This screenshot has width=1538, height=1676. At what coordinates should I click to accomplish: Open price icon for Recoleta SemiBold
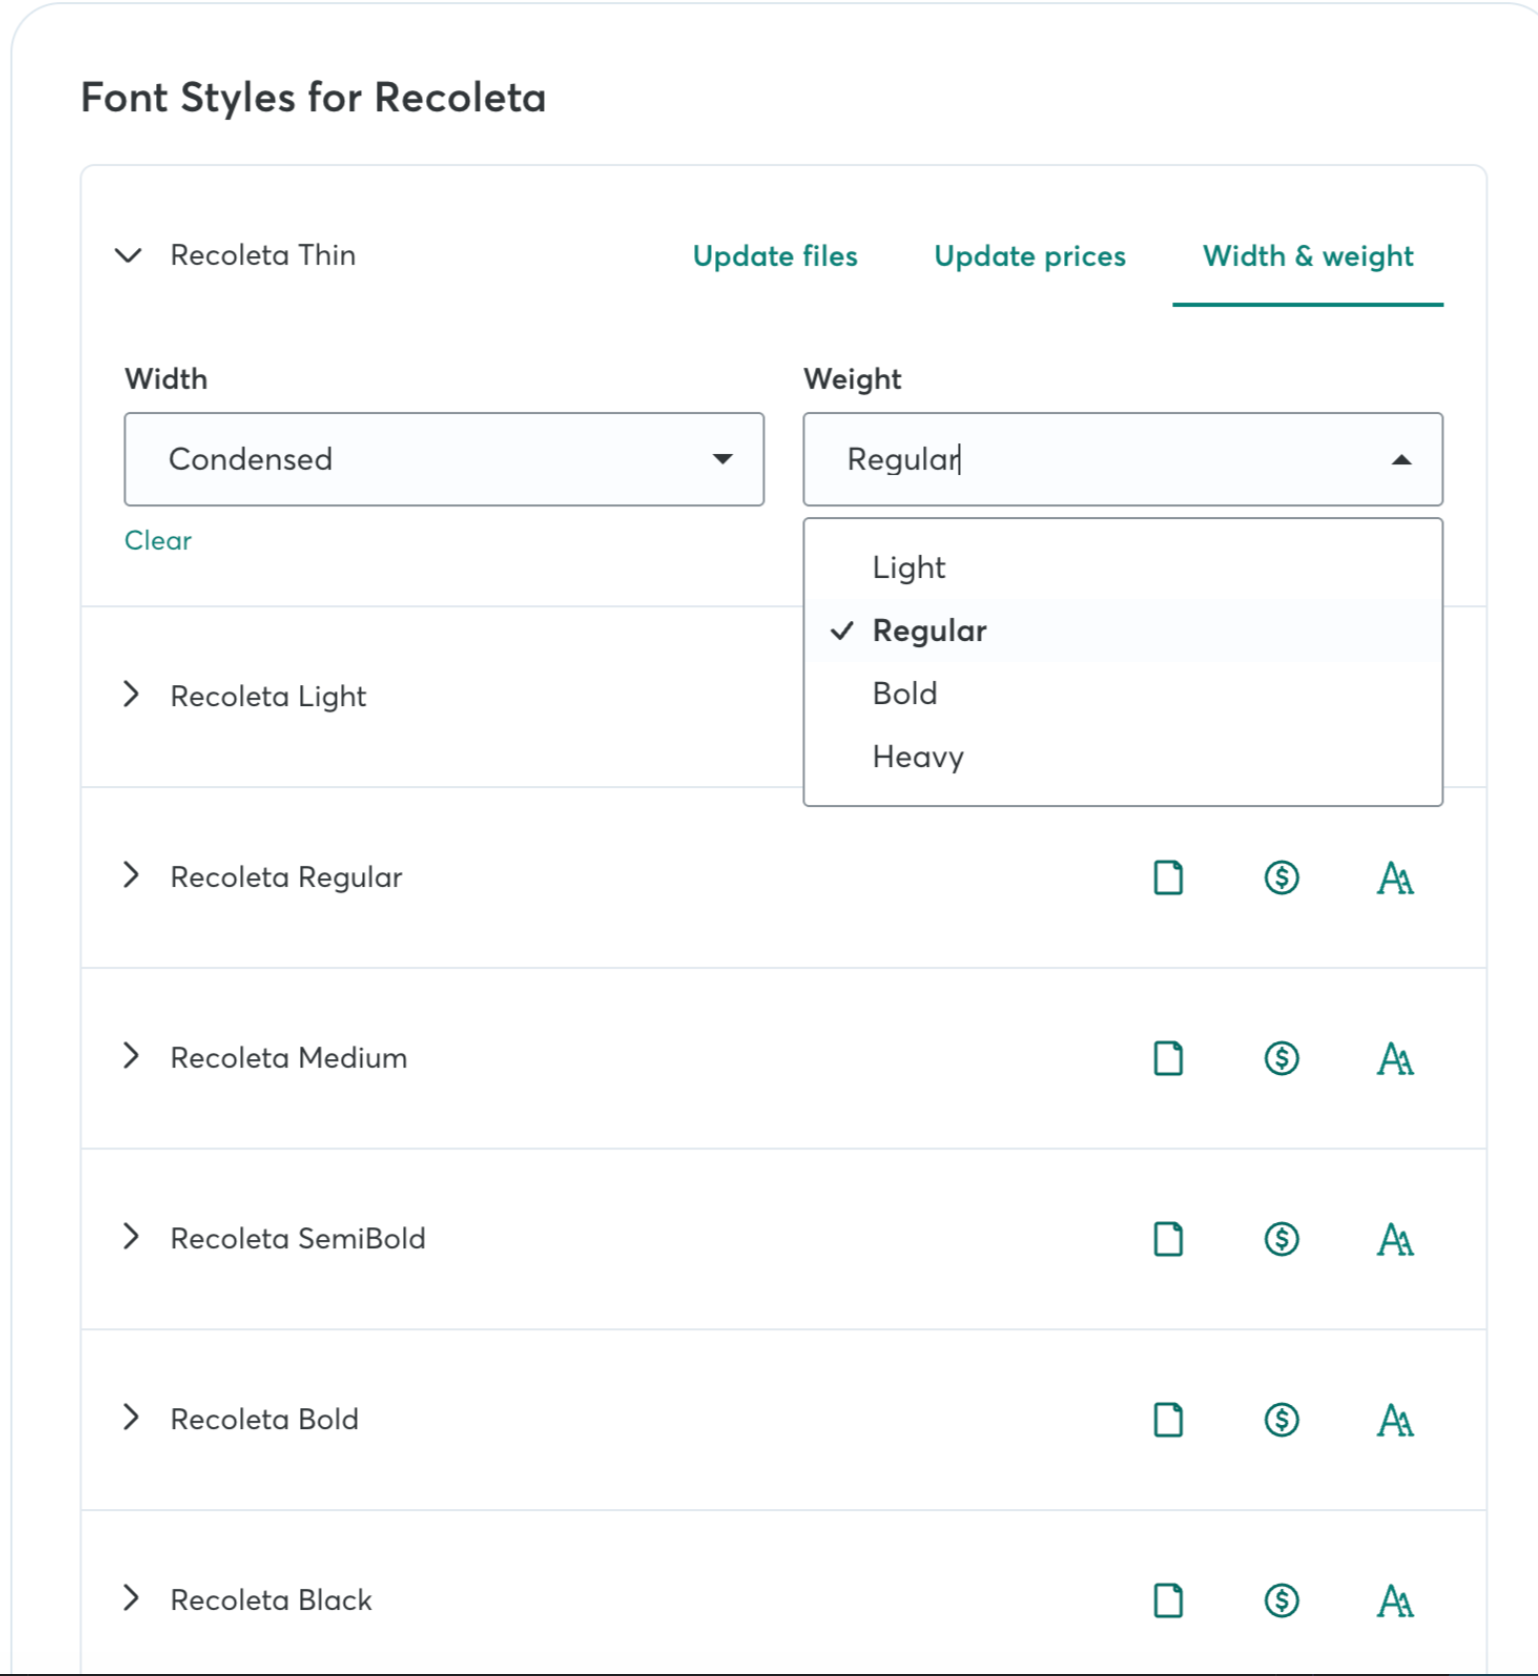click(1281, 1239)
